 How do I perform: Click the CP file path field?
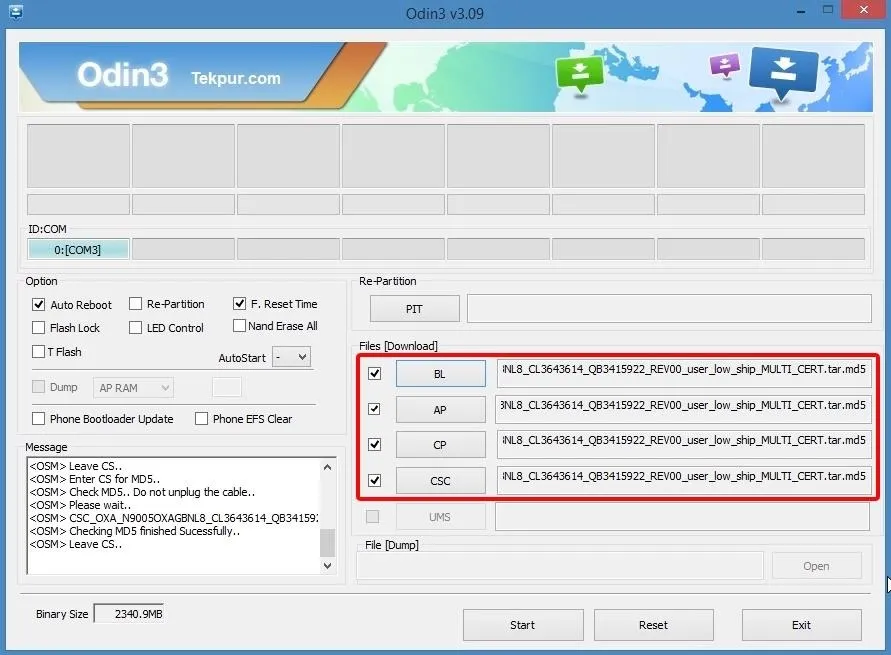pos(684,444)
